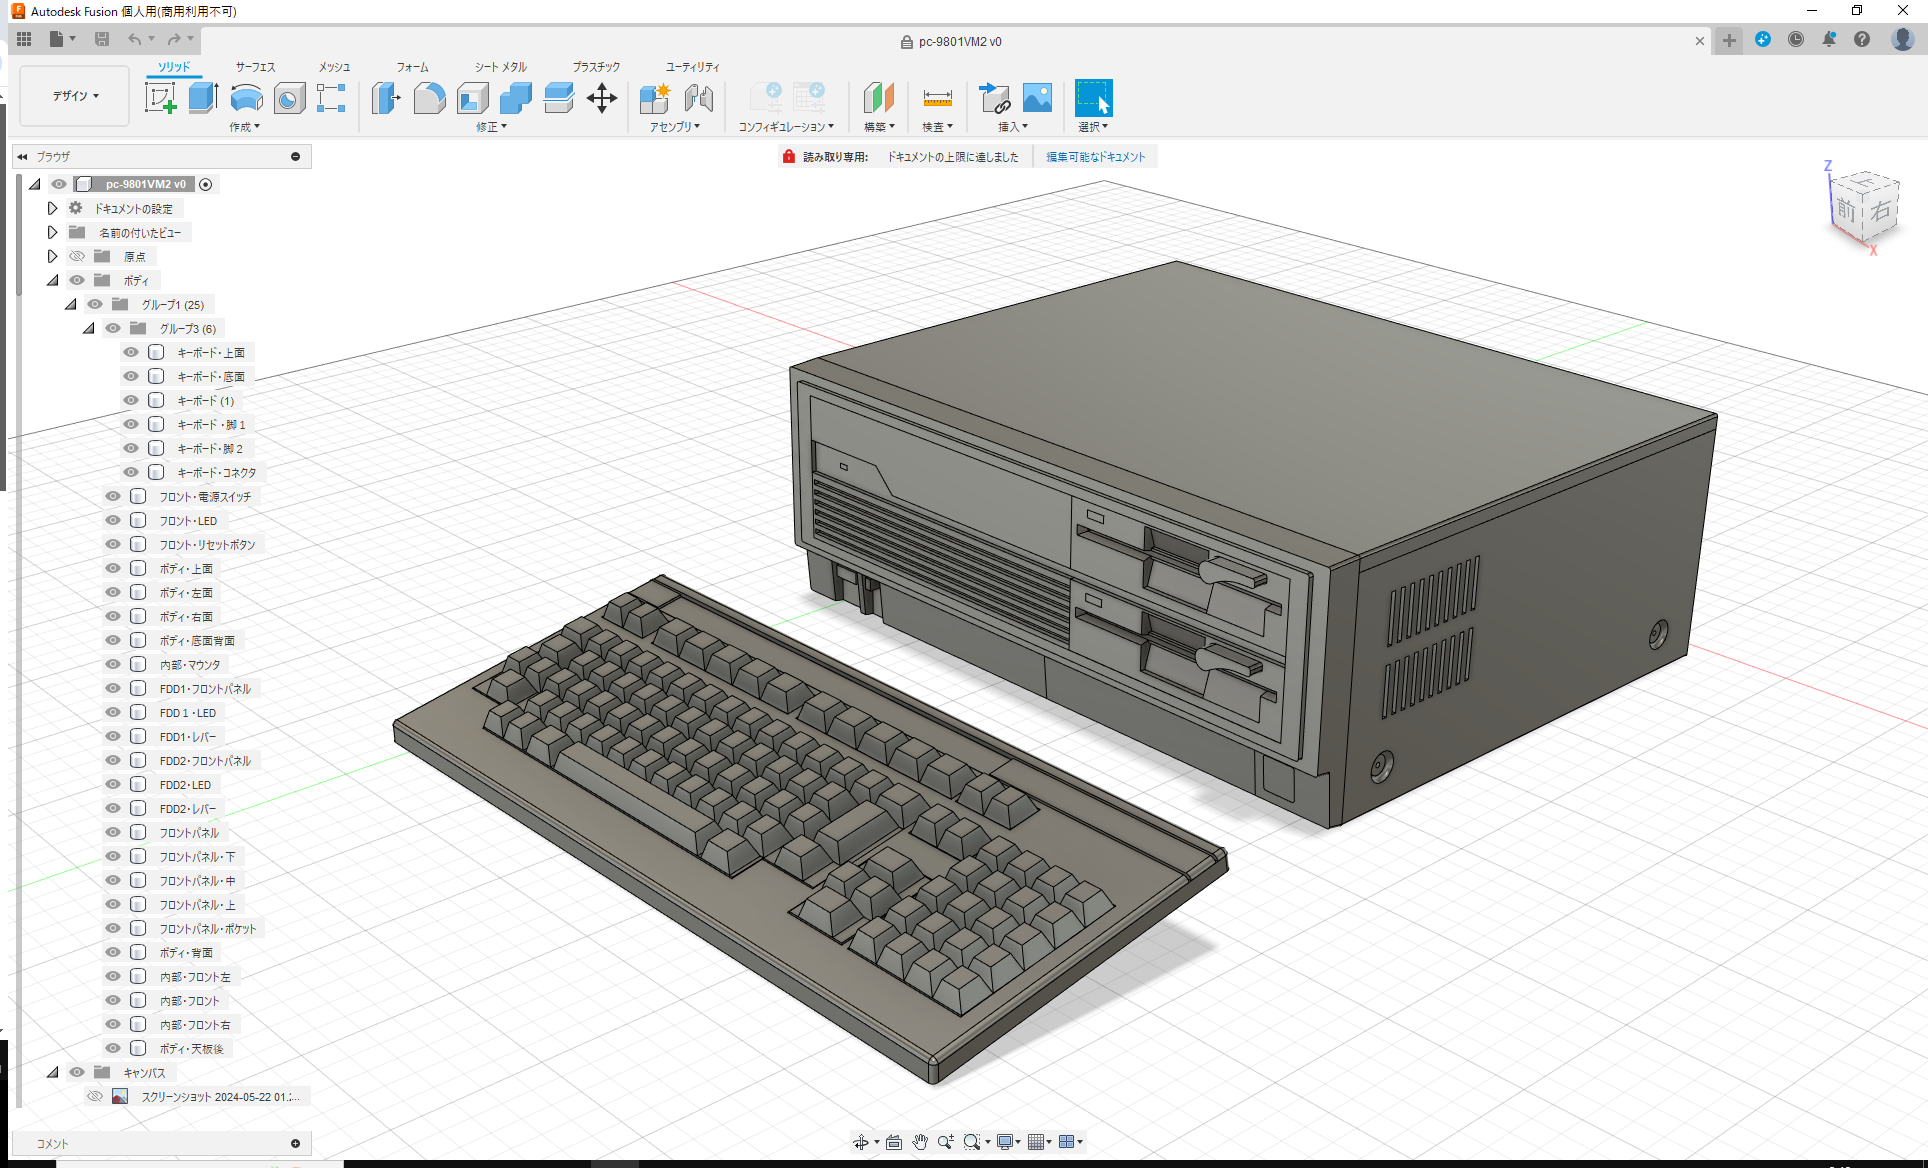Open the シート メタル tab

point(498,67)
